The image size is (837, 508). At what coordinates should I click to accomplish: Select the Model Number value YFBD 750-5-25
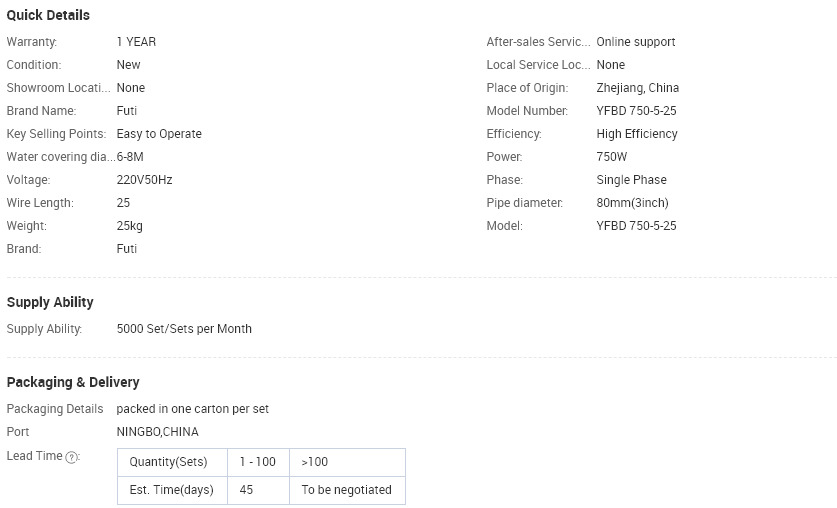click(x=636, y=110)
